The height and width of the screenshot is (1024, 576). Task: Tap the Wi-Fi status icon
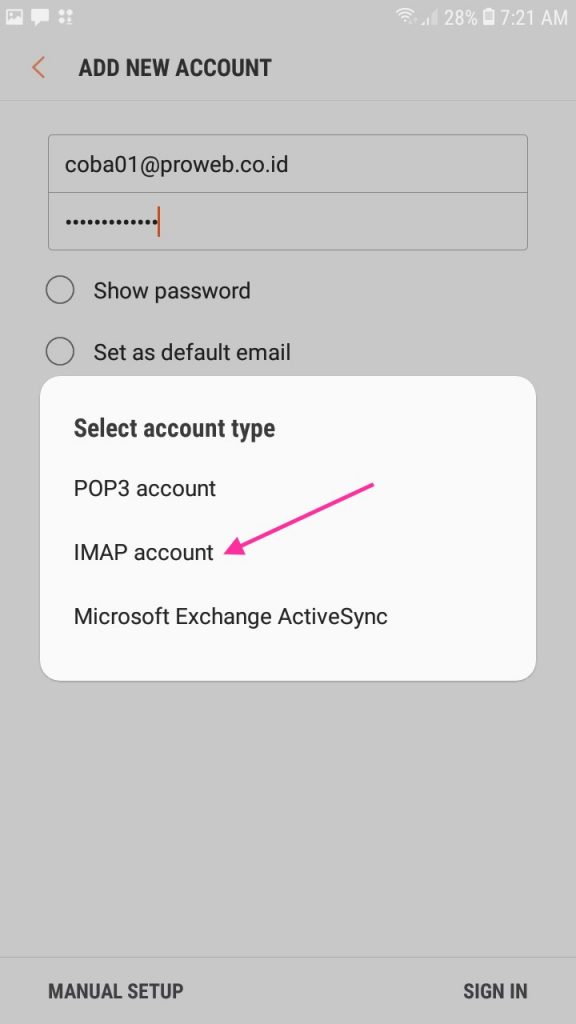coord(406,16)
